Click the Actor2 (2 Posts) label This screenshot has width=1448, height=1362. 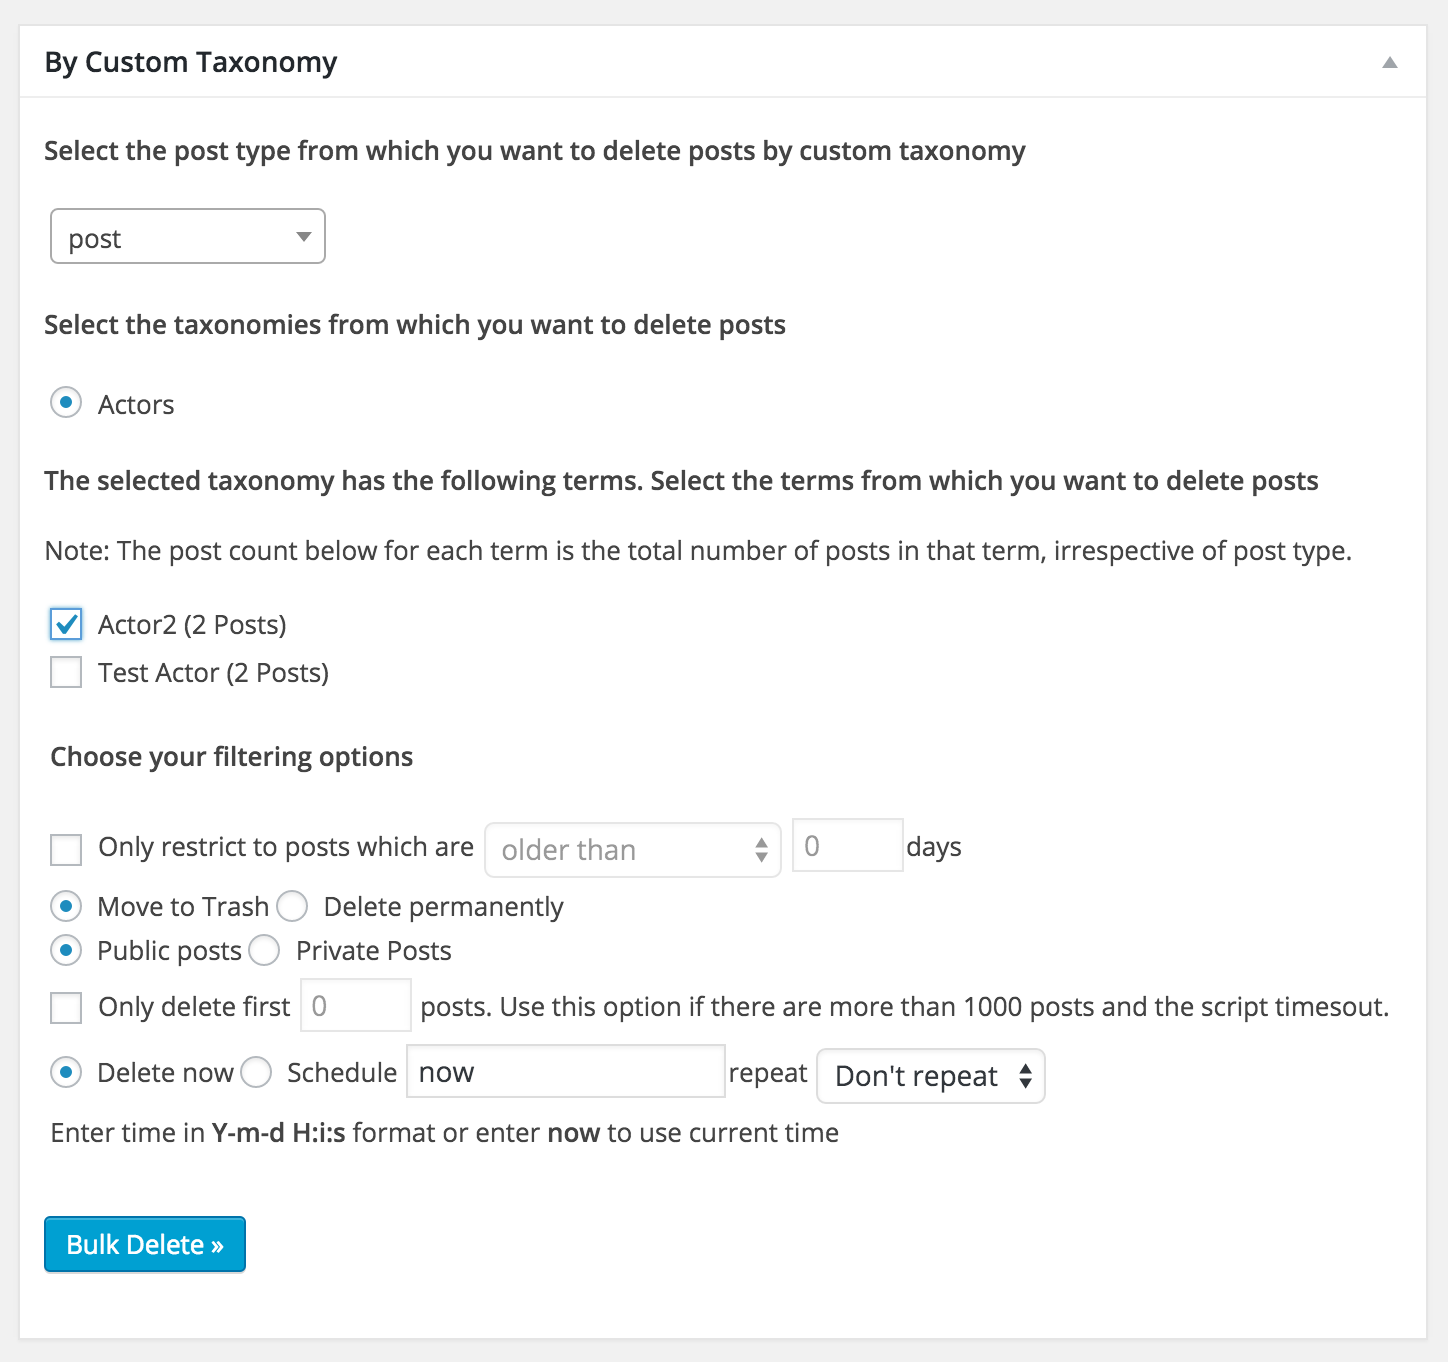(x=192, y=625)
